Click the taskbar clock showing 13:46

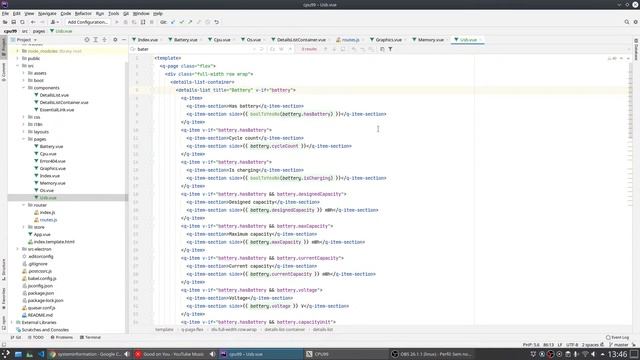(618, 354)
